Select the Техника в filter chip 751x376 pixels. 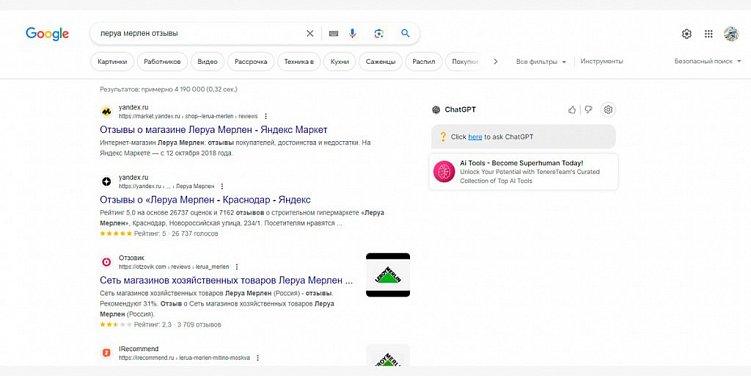point(299,62)
